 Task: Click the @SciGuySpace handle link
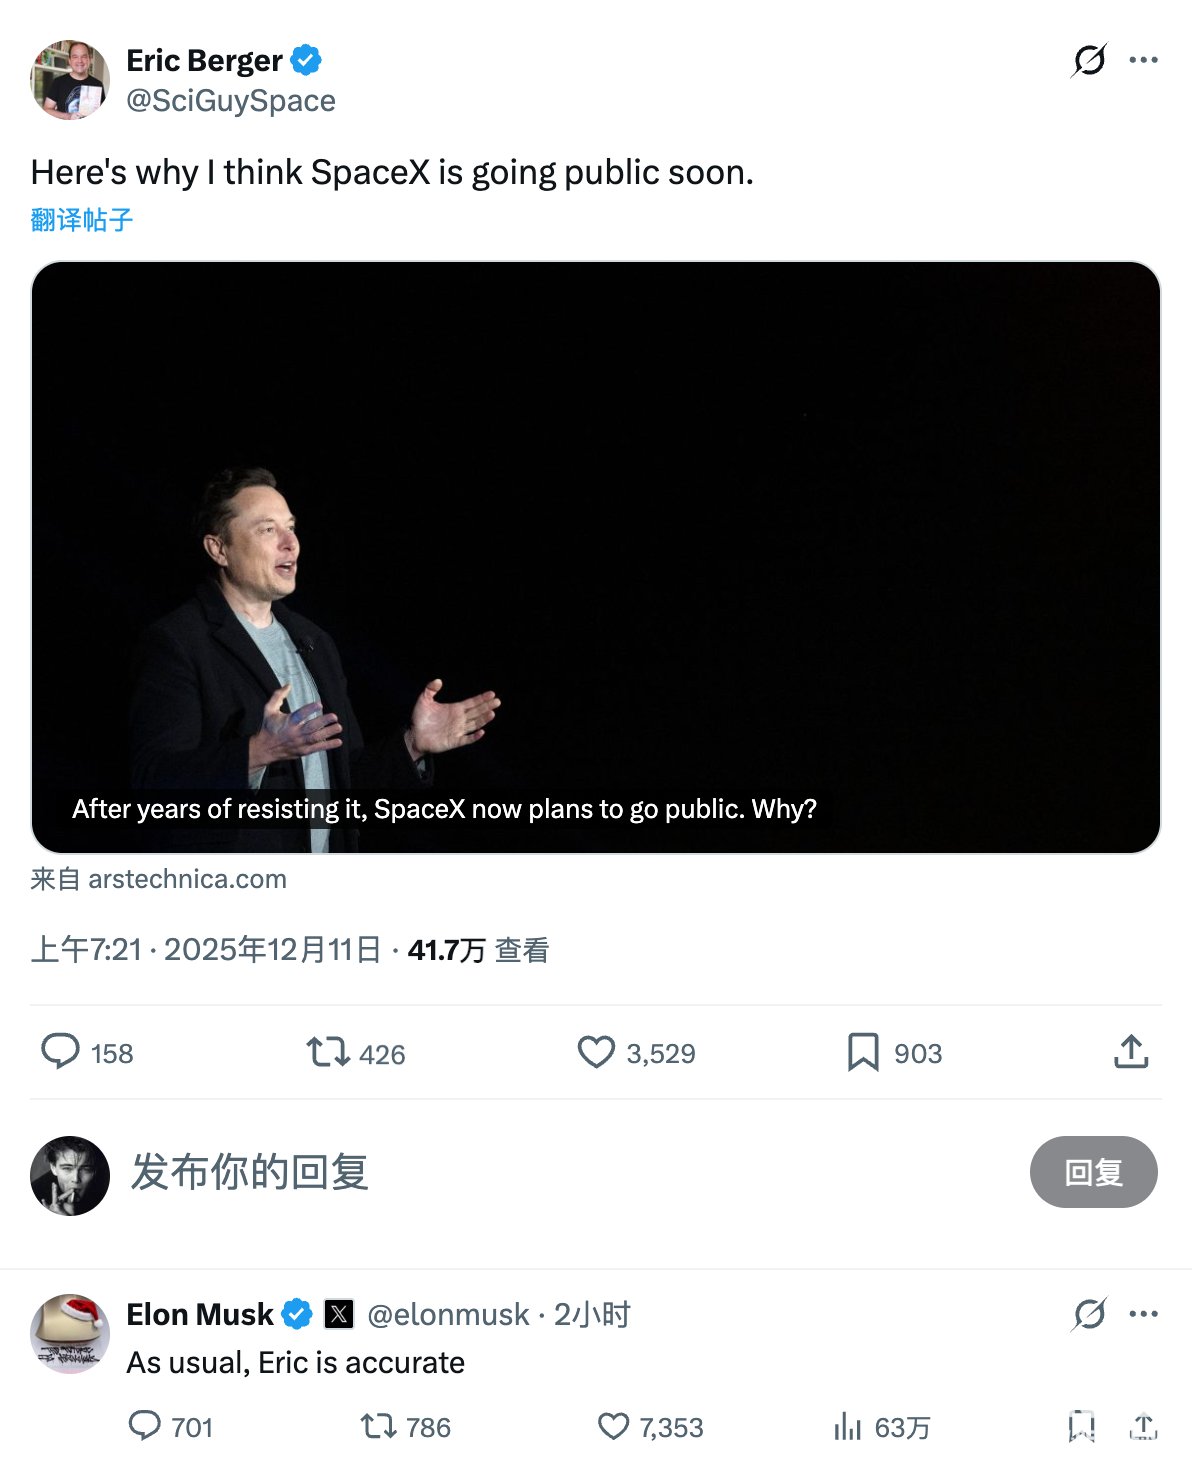[231, 101]
